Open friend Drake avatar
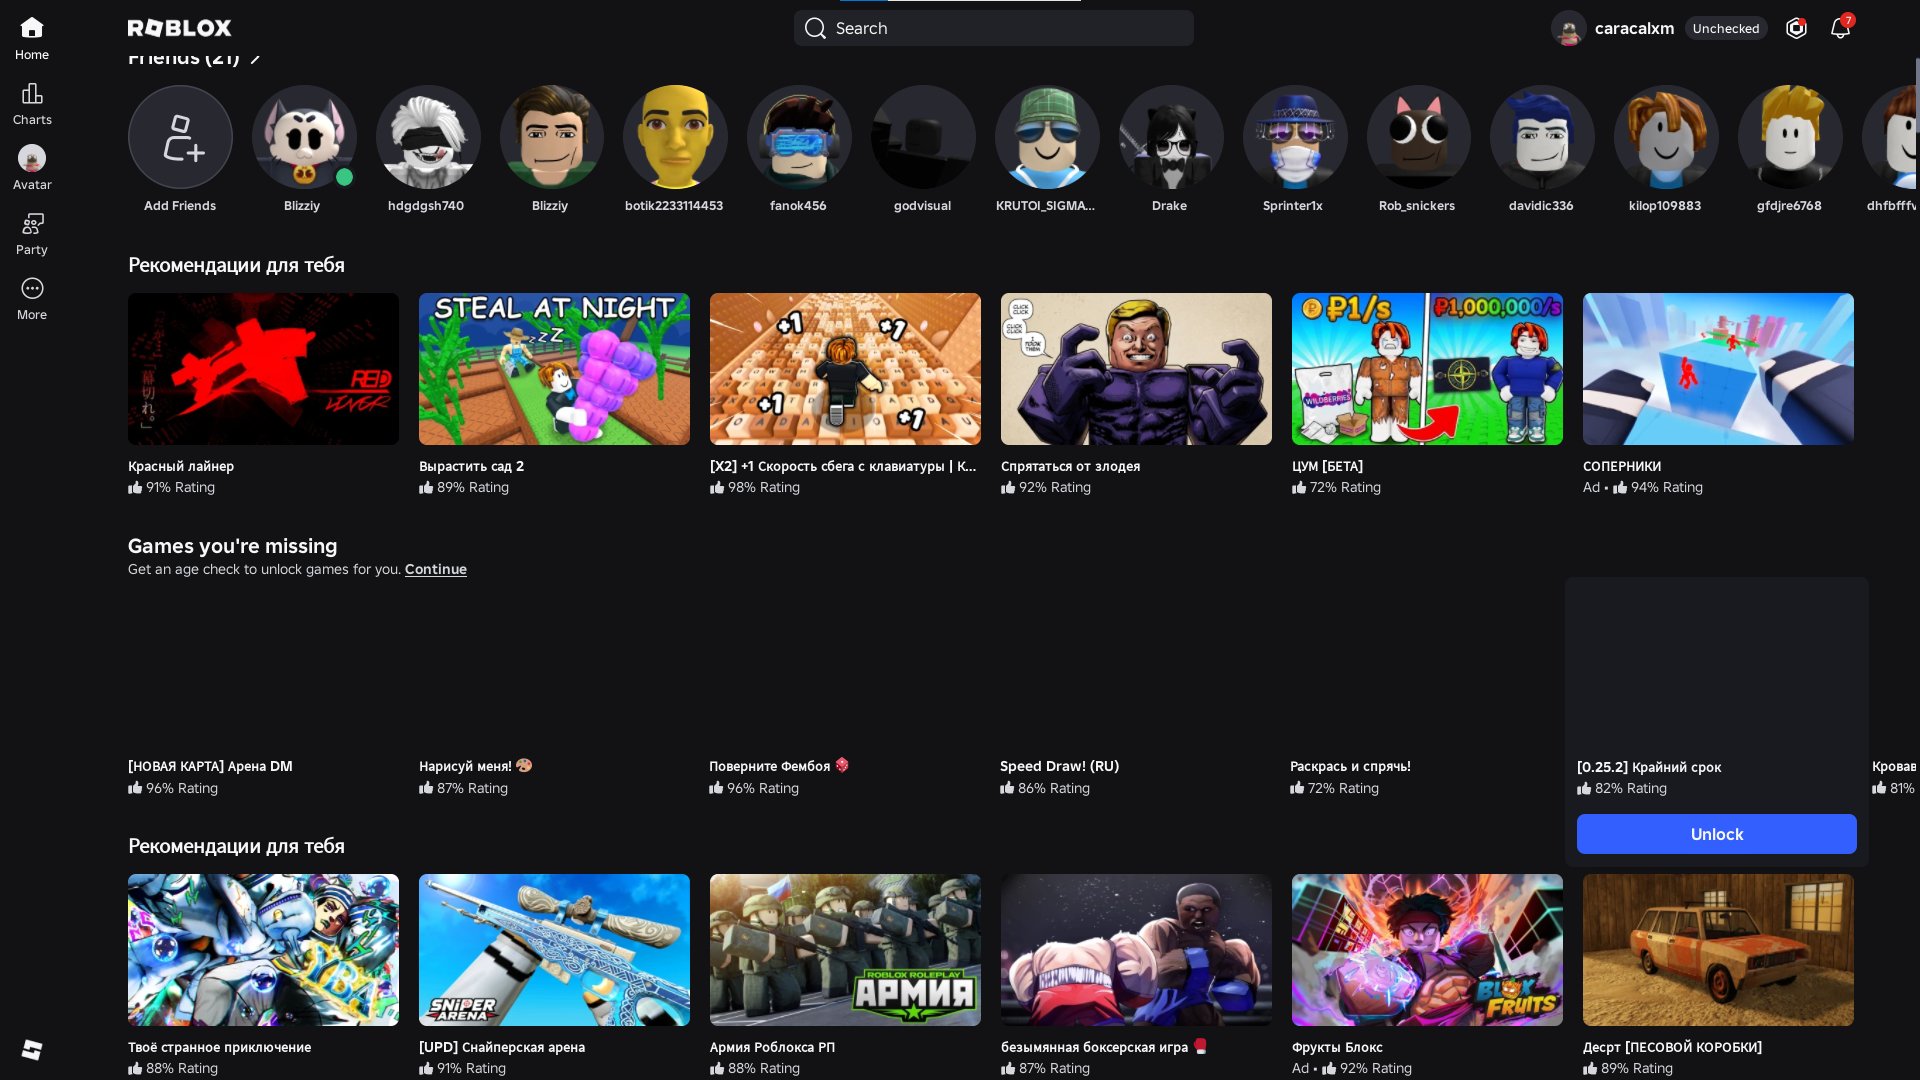The width and height of the screenshot is (1920, 1080). point(1171,137)
